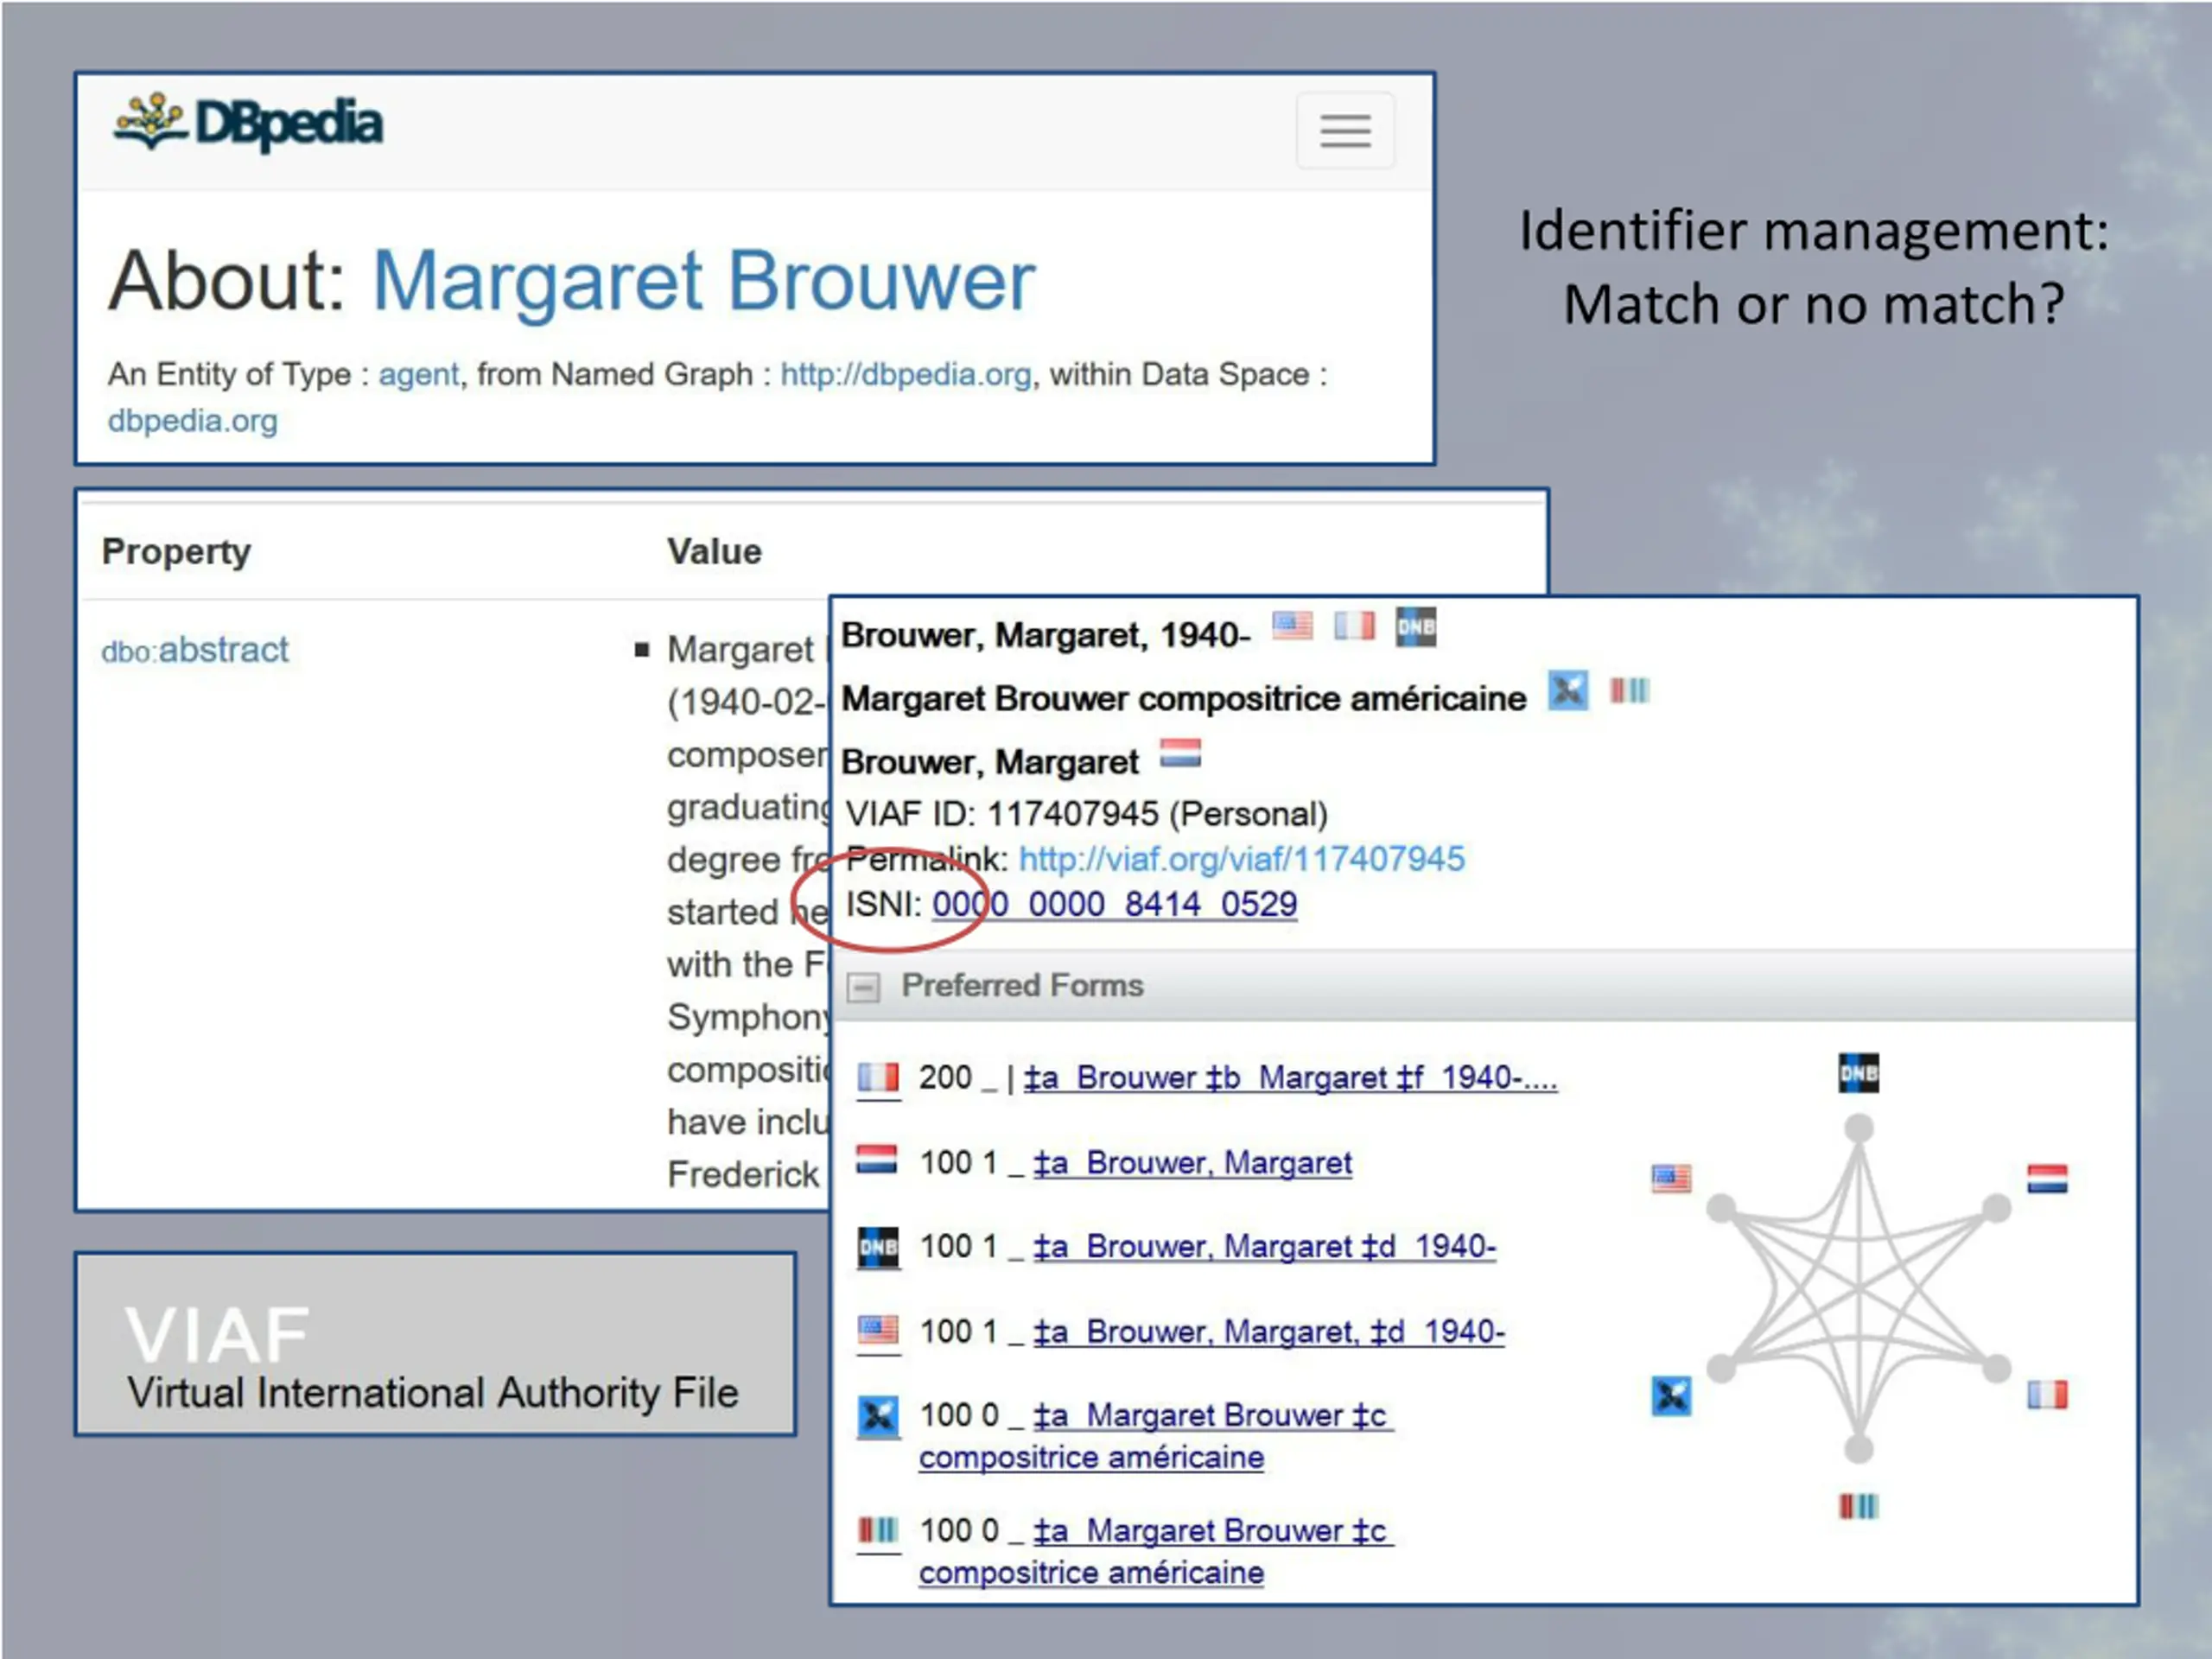Click bottom node of the star diagram
This screenshot has width=2212, height=1659.
[x=1859, y=1447]
